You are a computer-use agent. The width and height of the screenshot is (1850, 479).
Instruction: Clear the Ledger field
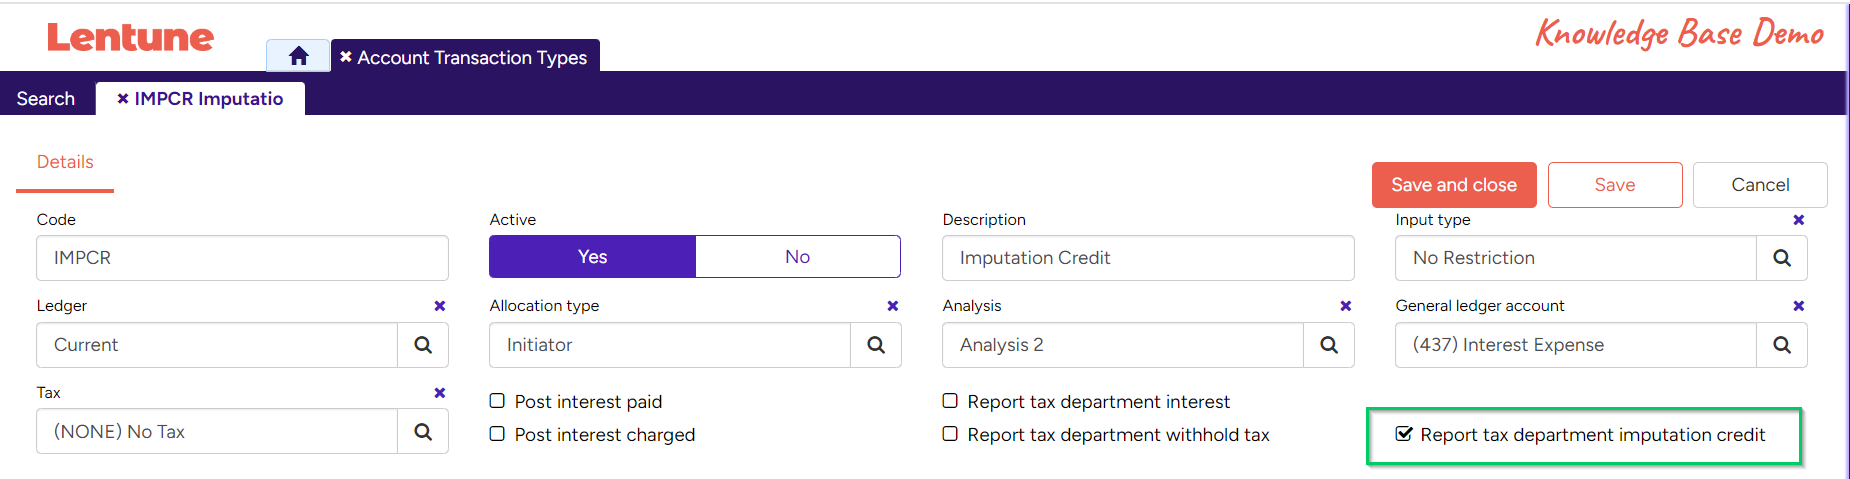439,306
